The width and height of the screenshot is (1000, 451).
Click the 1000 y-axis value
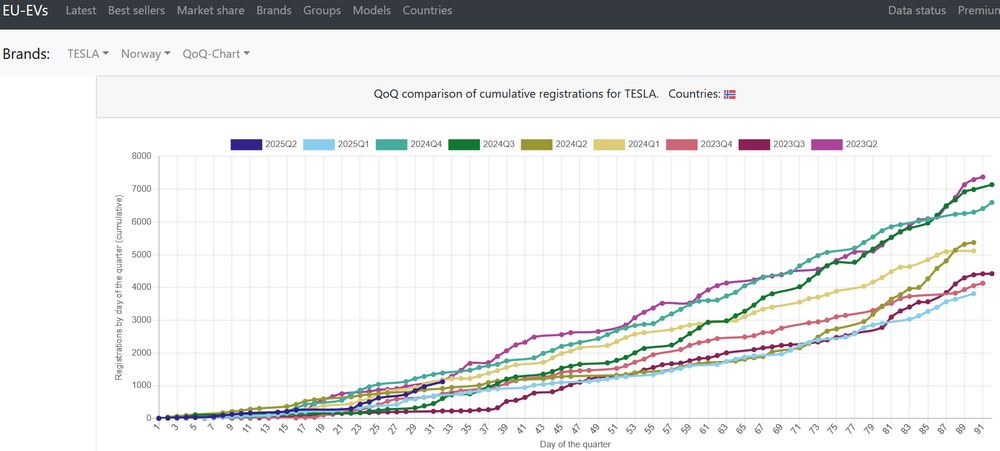(x=141, y=385)
